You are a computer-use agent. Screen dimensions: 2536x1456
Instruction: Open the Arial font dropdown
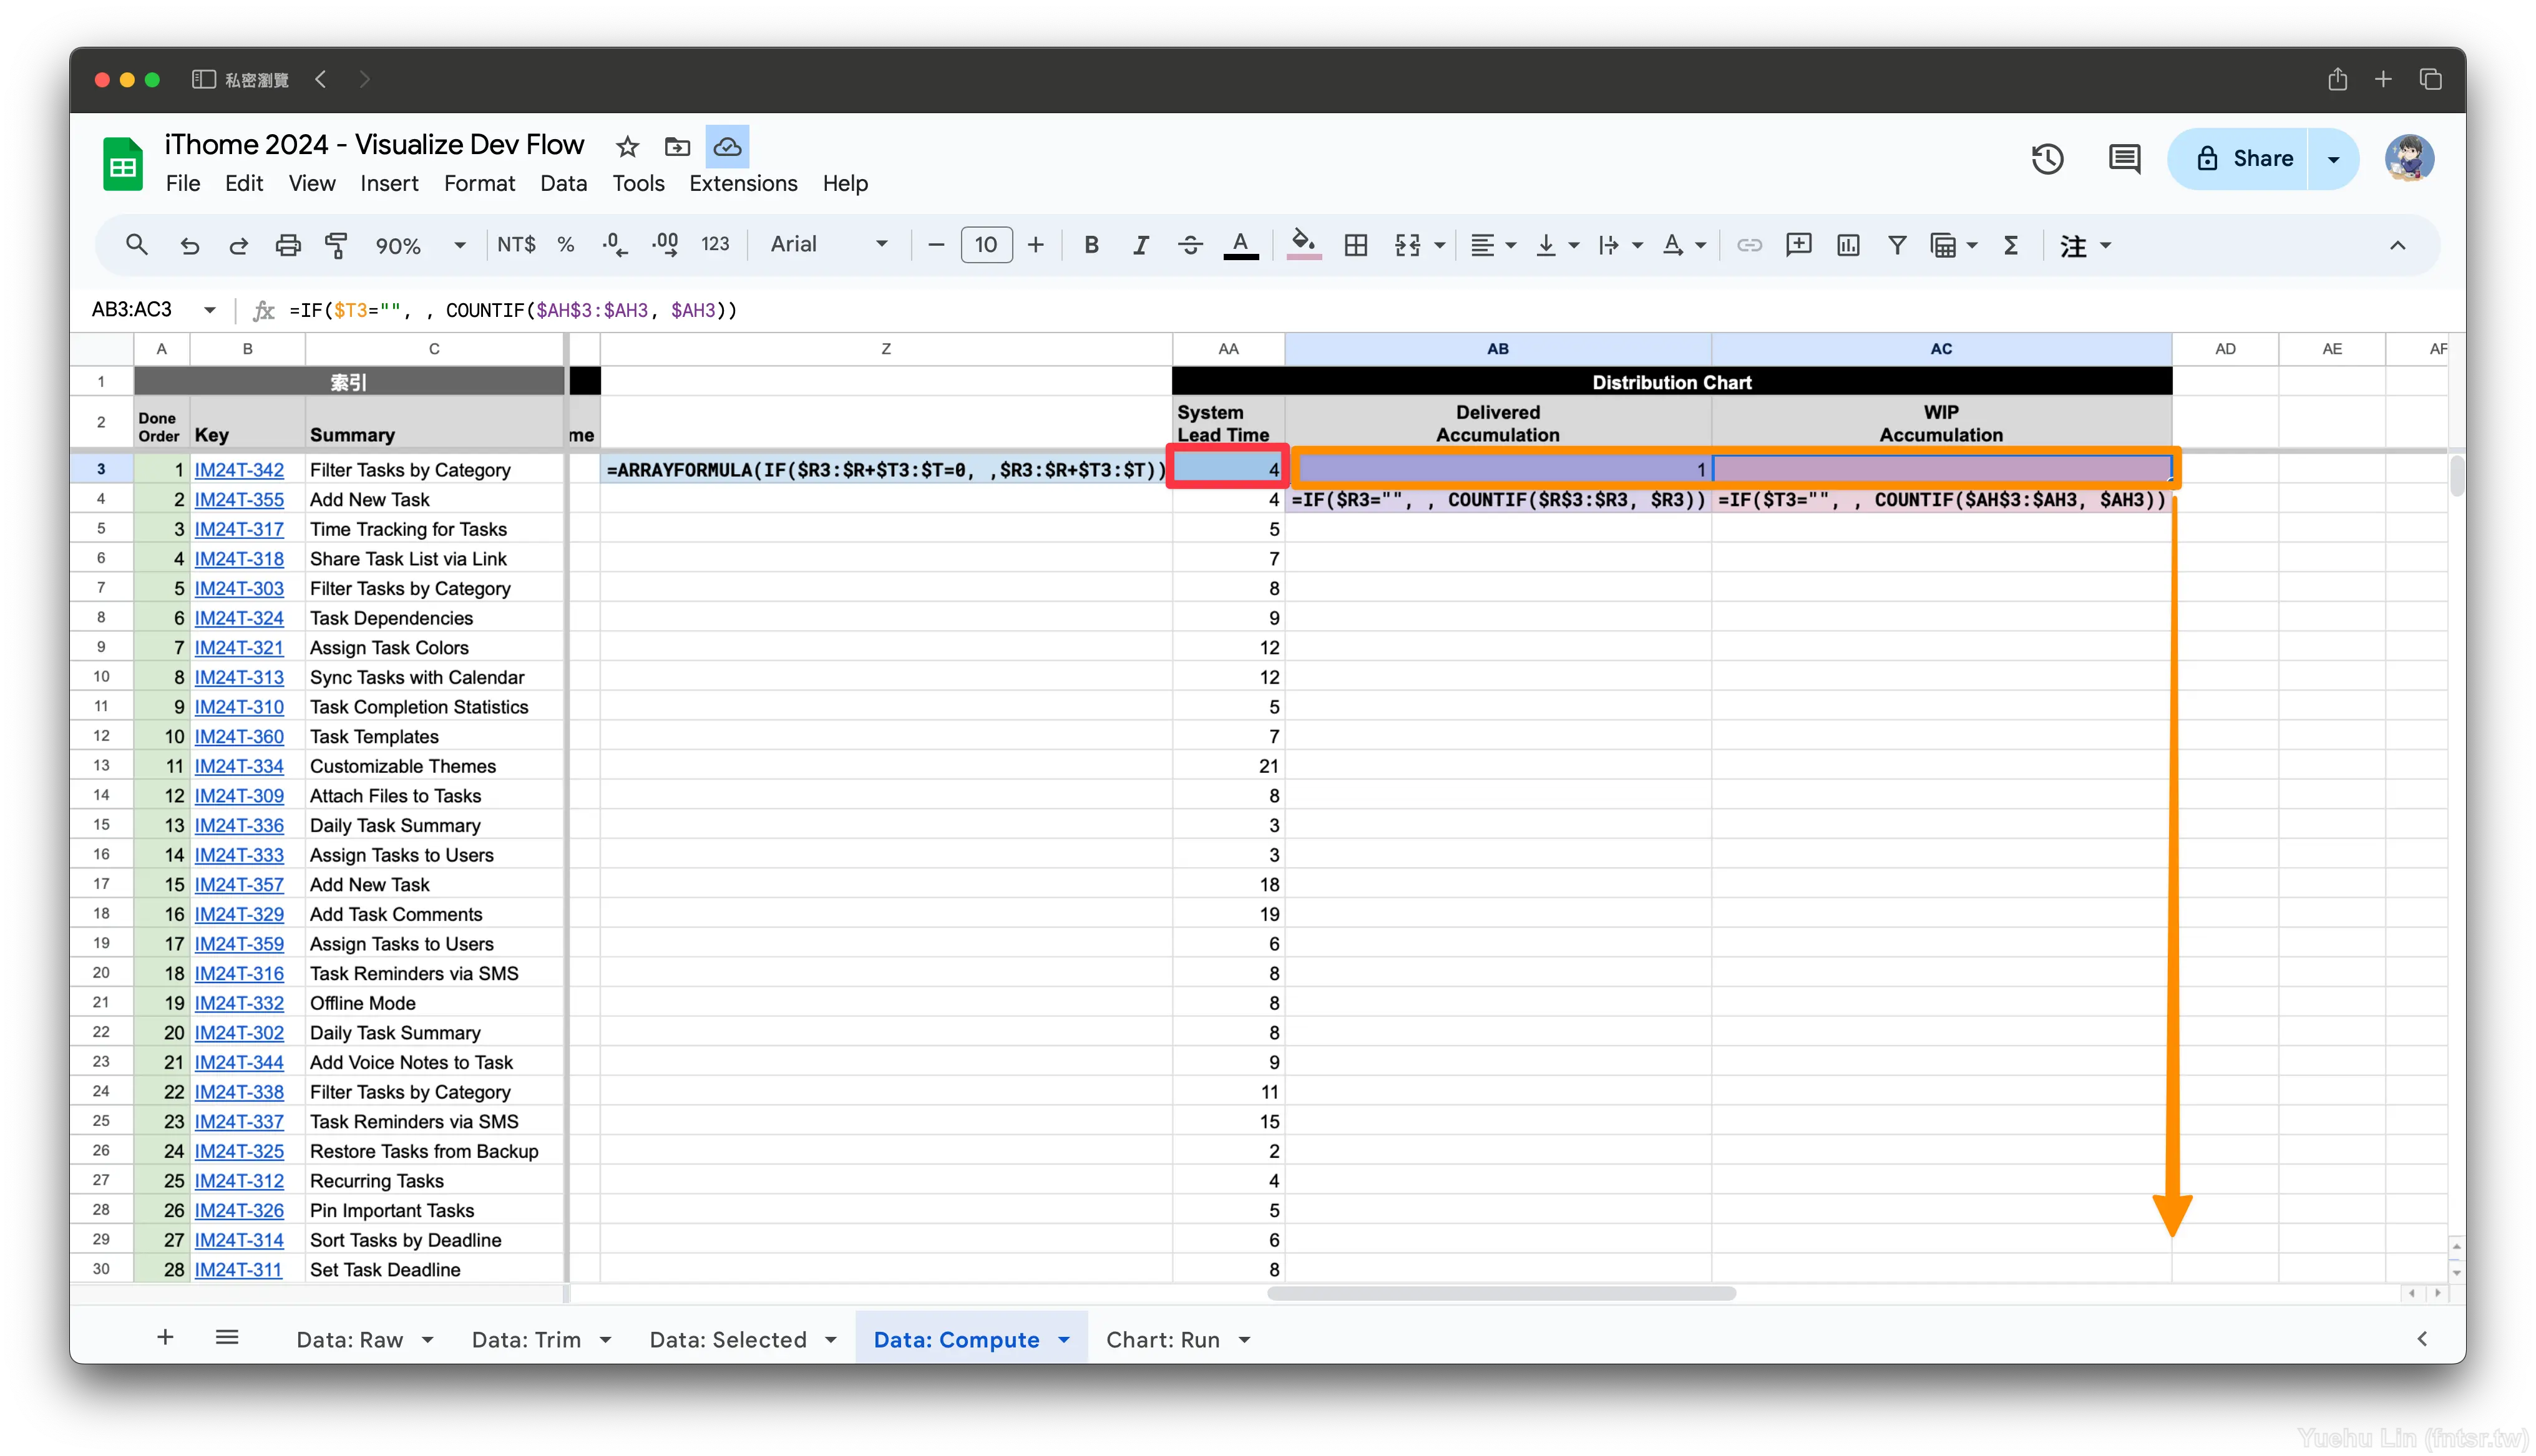[828, 245]
